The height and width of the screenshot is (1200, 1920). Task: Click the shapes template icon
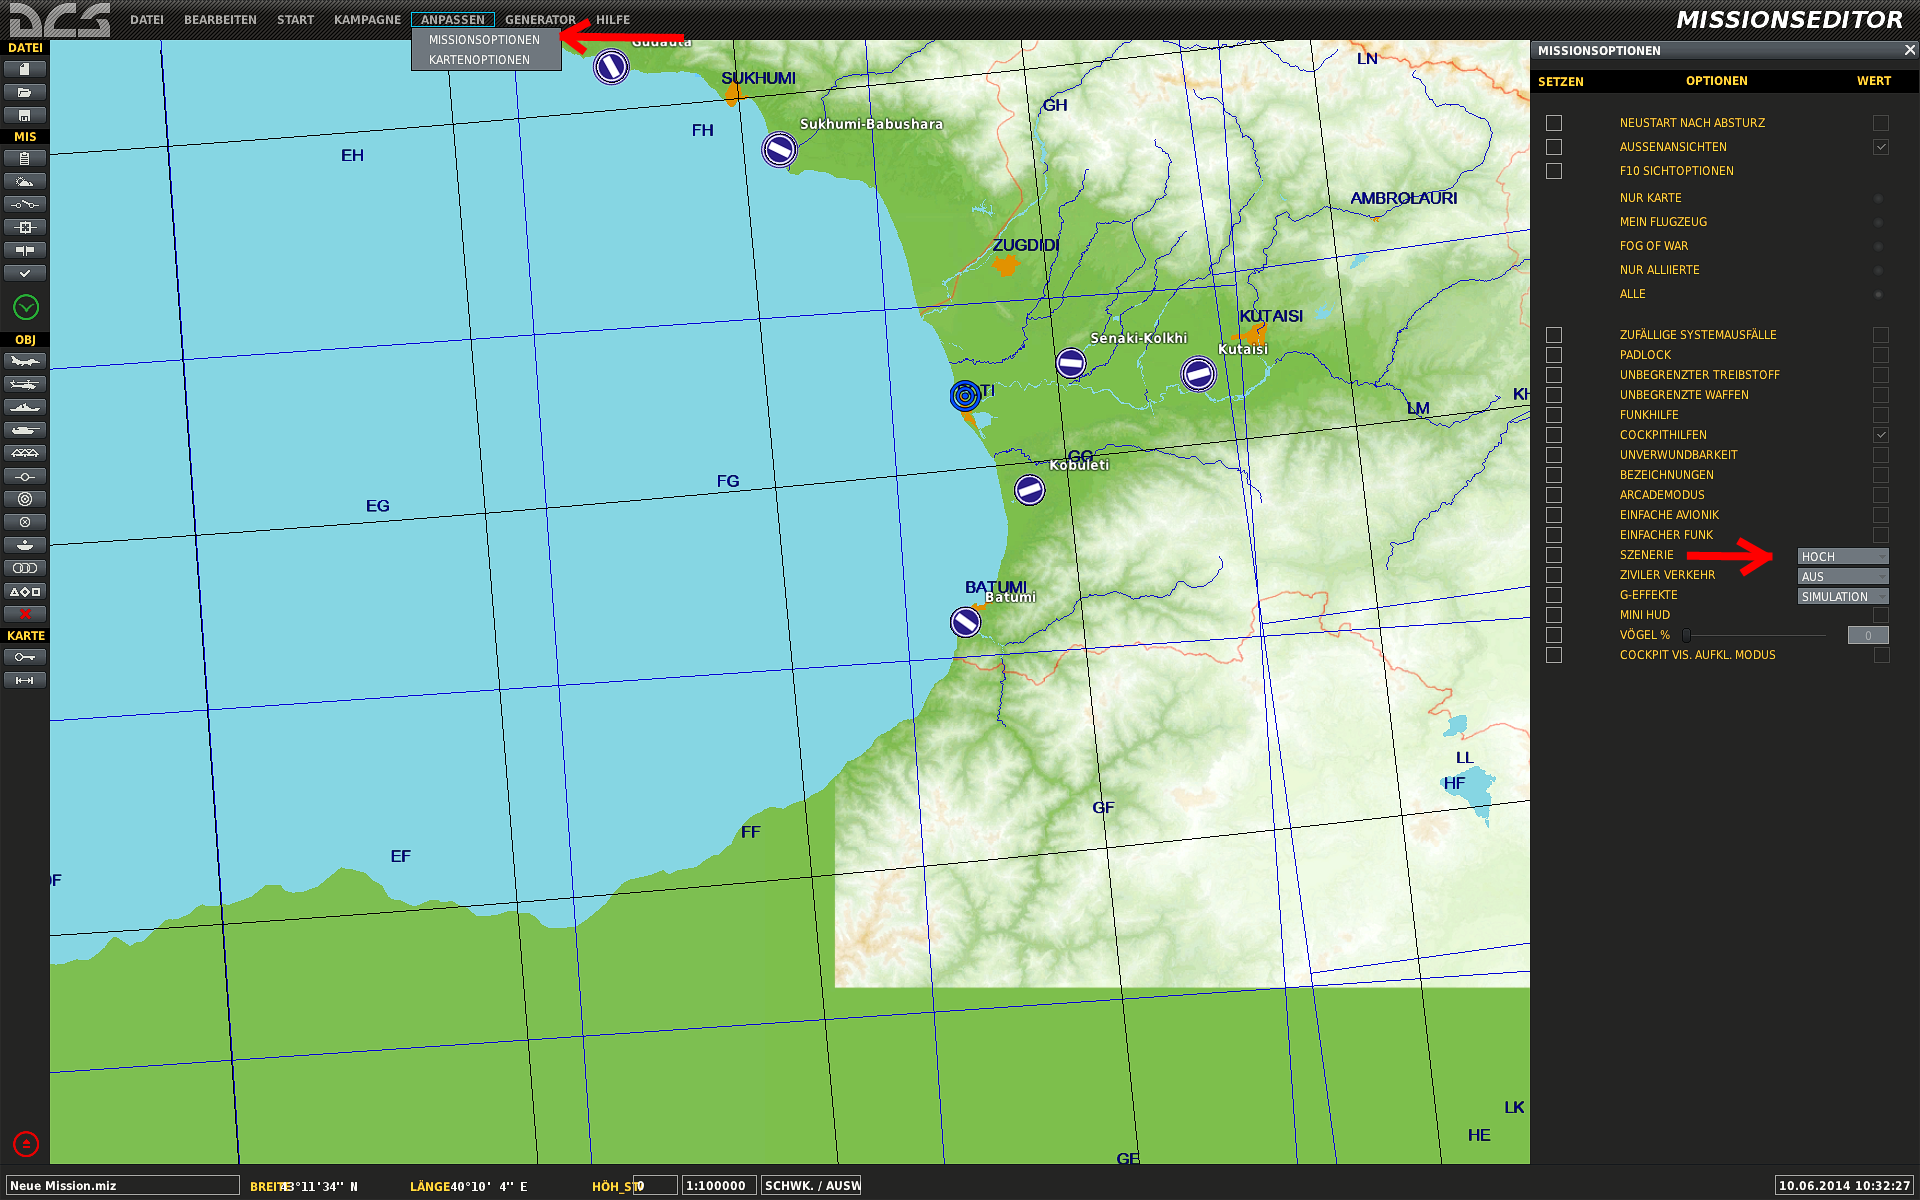click(25, 591)
